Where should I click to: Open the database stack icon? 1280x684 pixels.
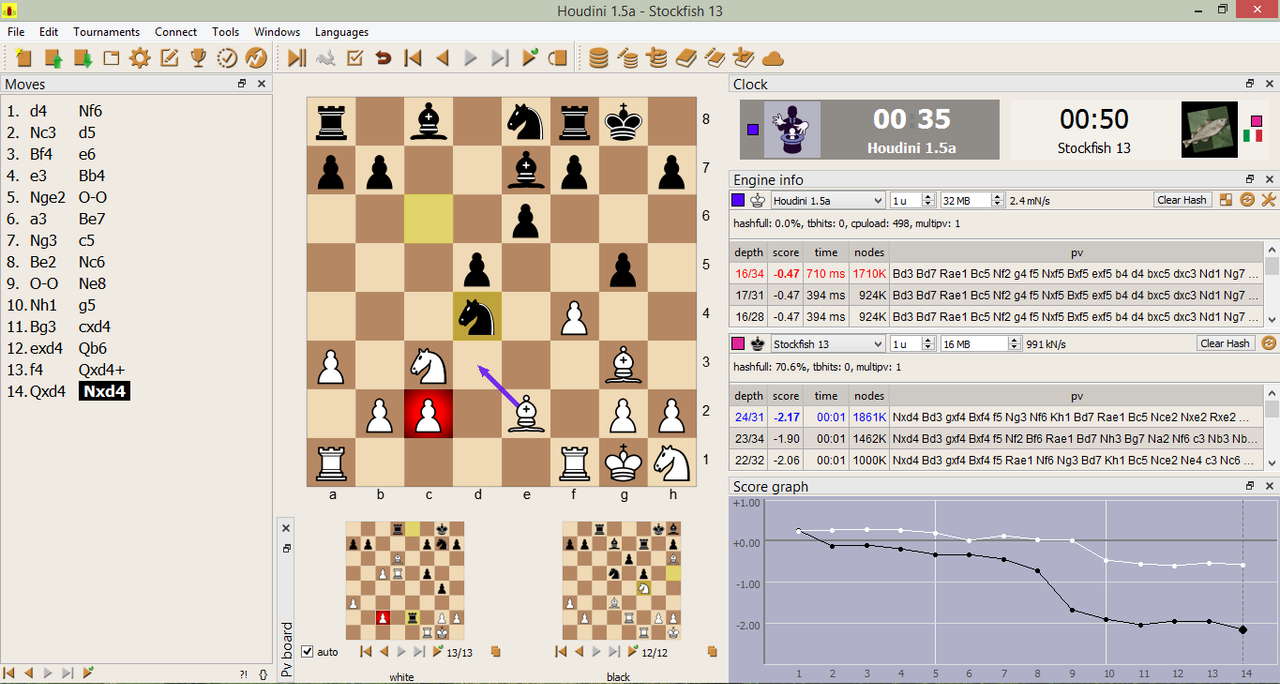coord(598,58)
